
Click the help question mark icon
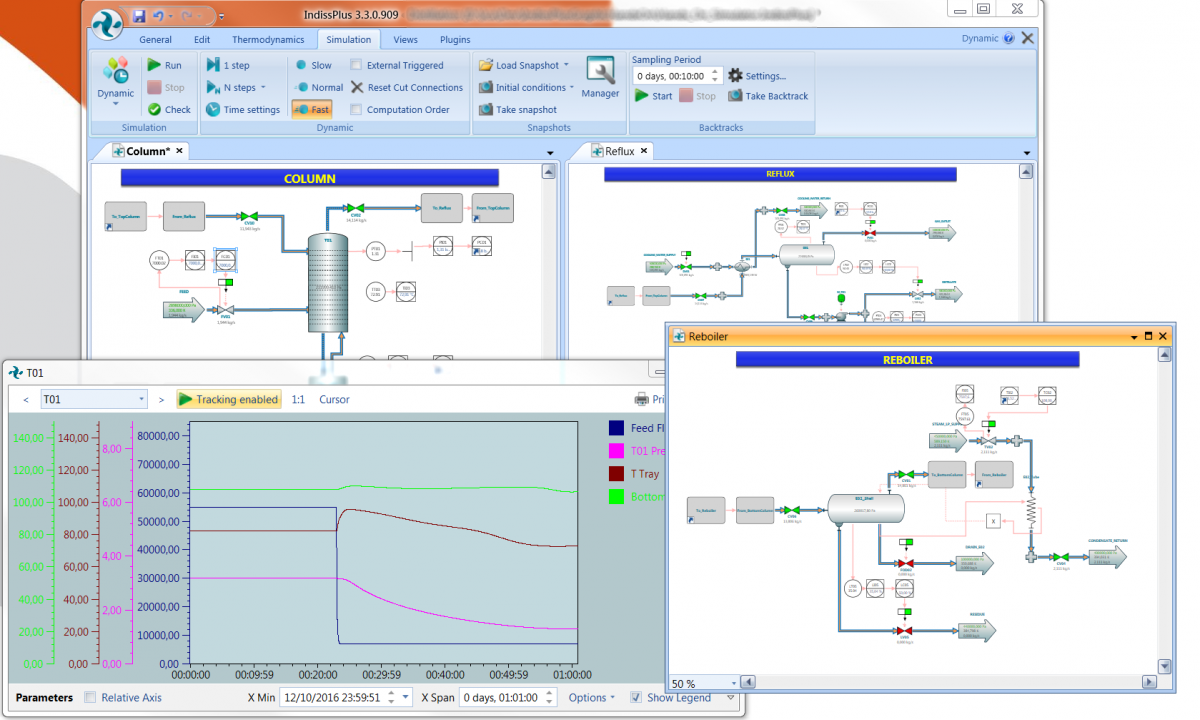(x=1008, y=38)
